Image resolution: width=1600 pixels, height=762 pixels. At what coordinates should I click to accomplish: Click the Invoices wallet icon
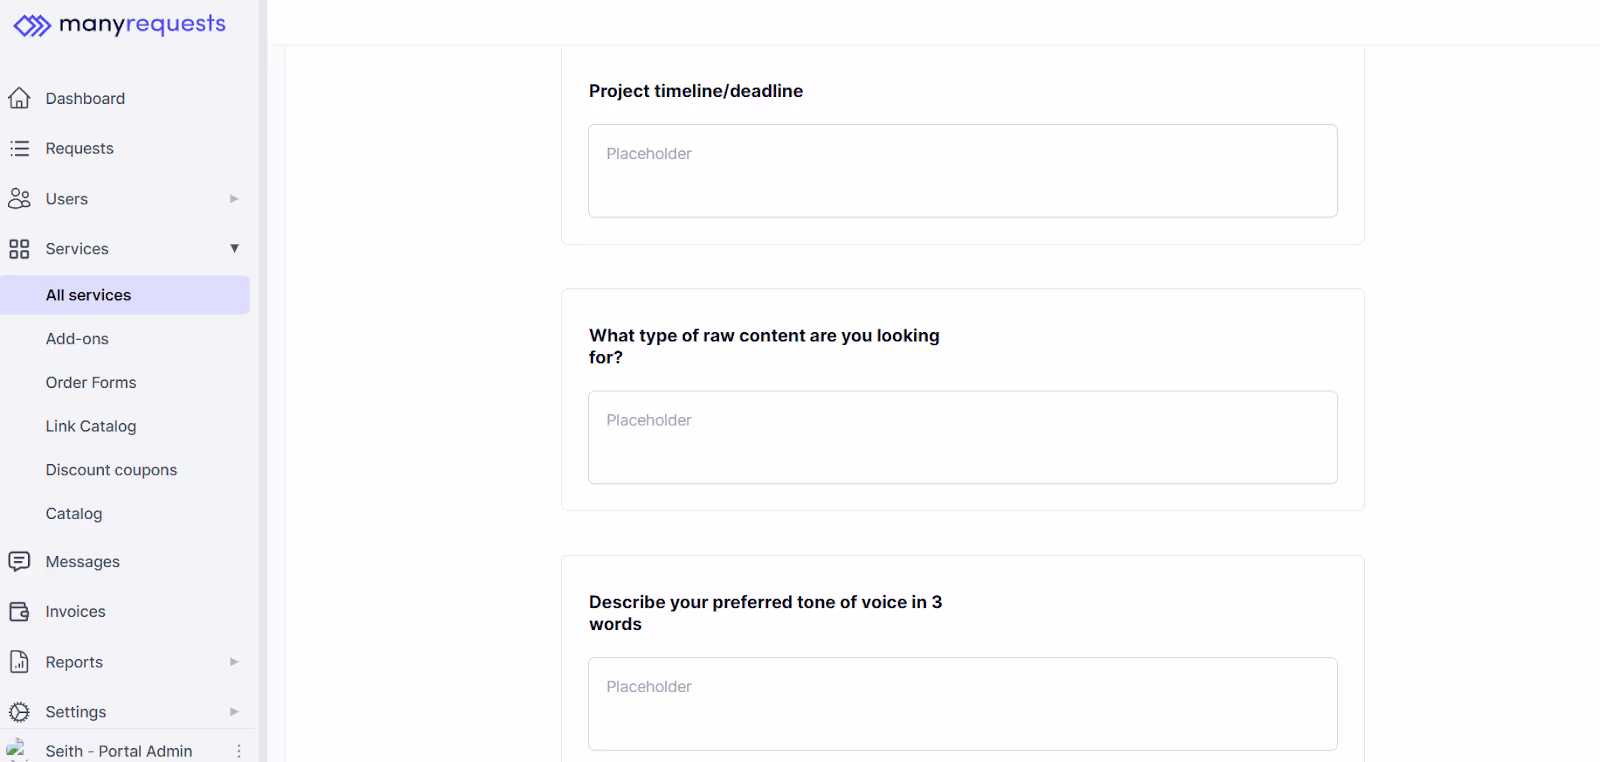pos(19,611)
